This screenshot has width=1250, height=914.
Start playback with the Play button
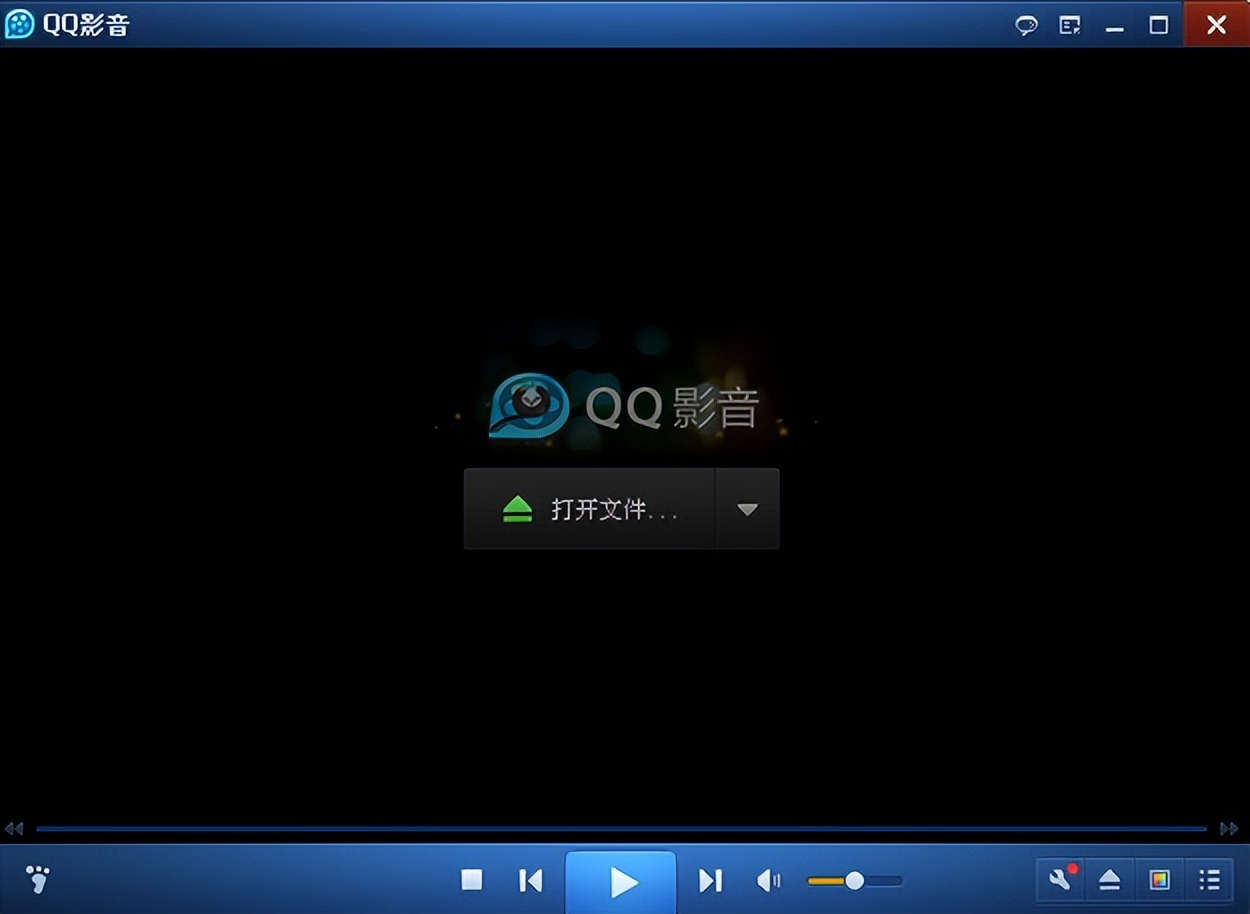621,882
